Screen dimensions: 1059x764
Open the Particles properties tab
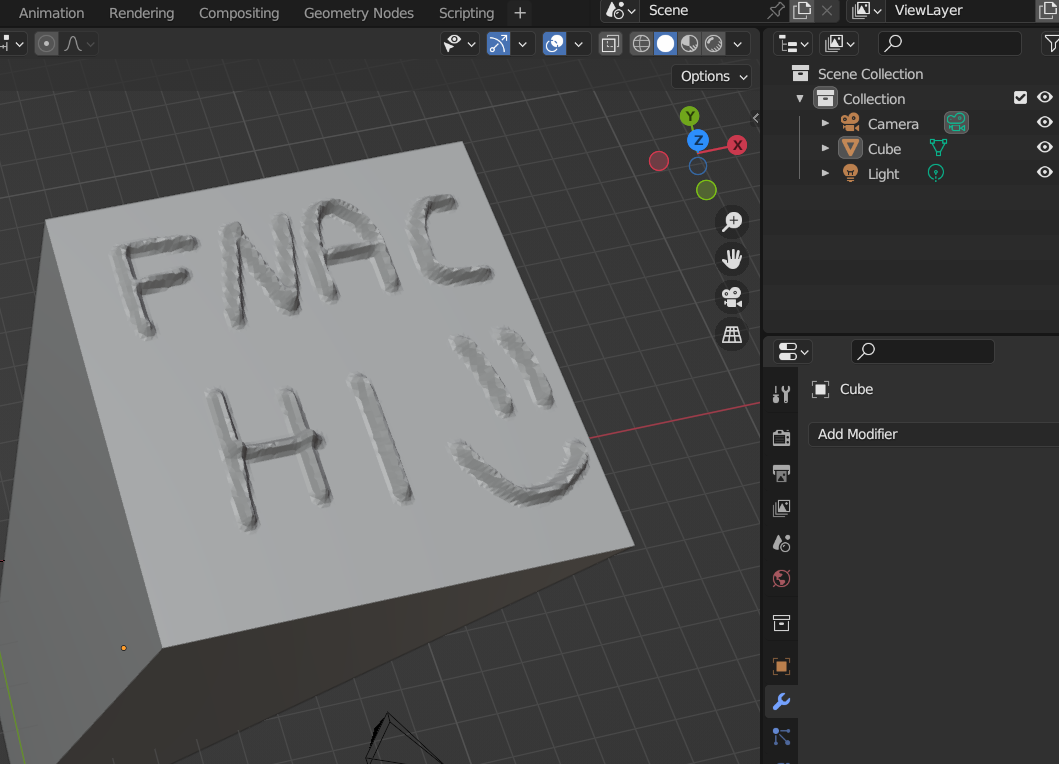click(781, 737)
